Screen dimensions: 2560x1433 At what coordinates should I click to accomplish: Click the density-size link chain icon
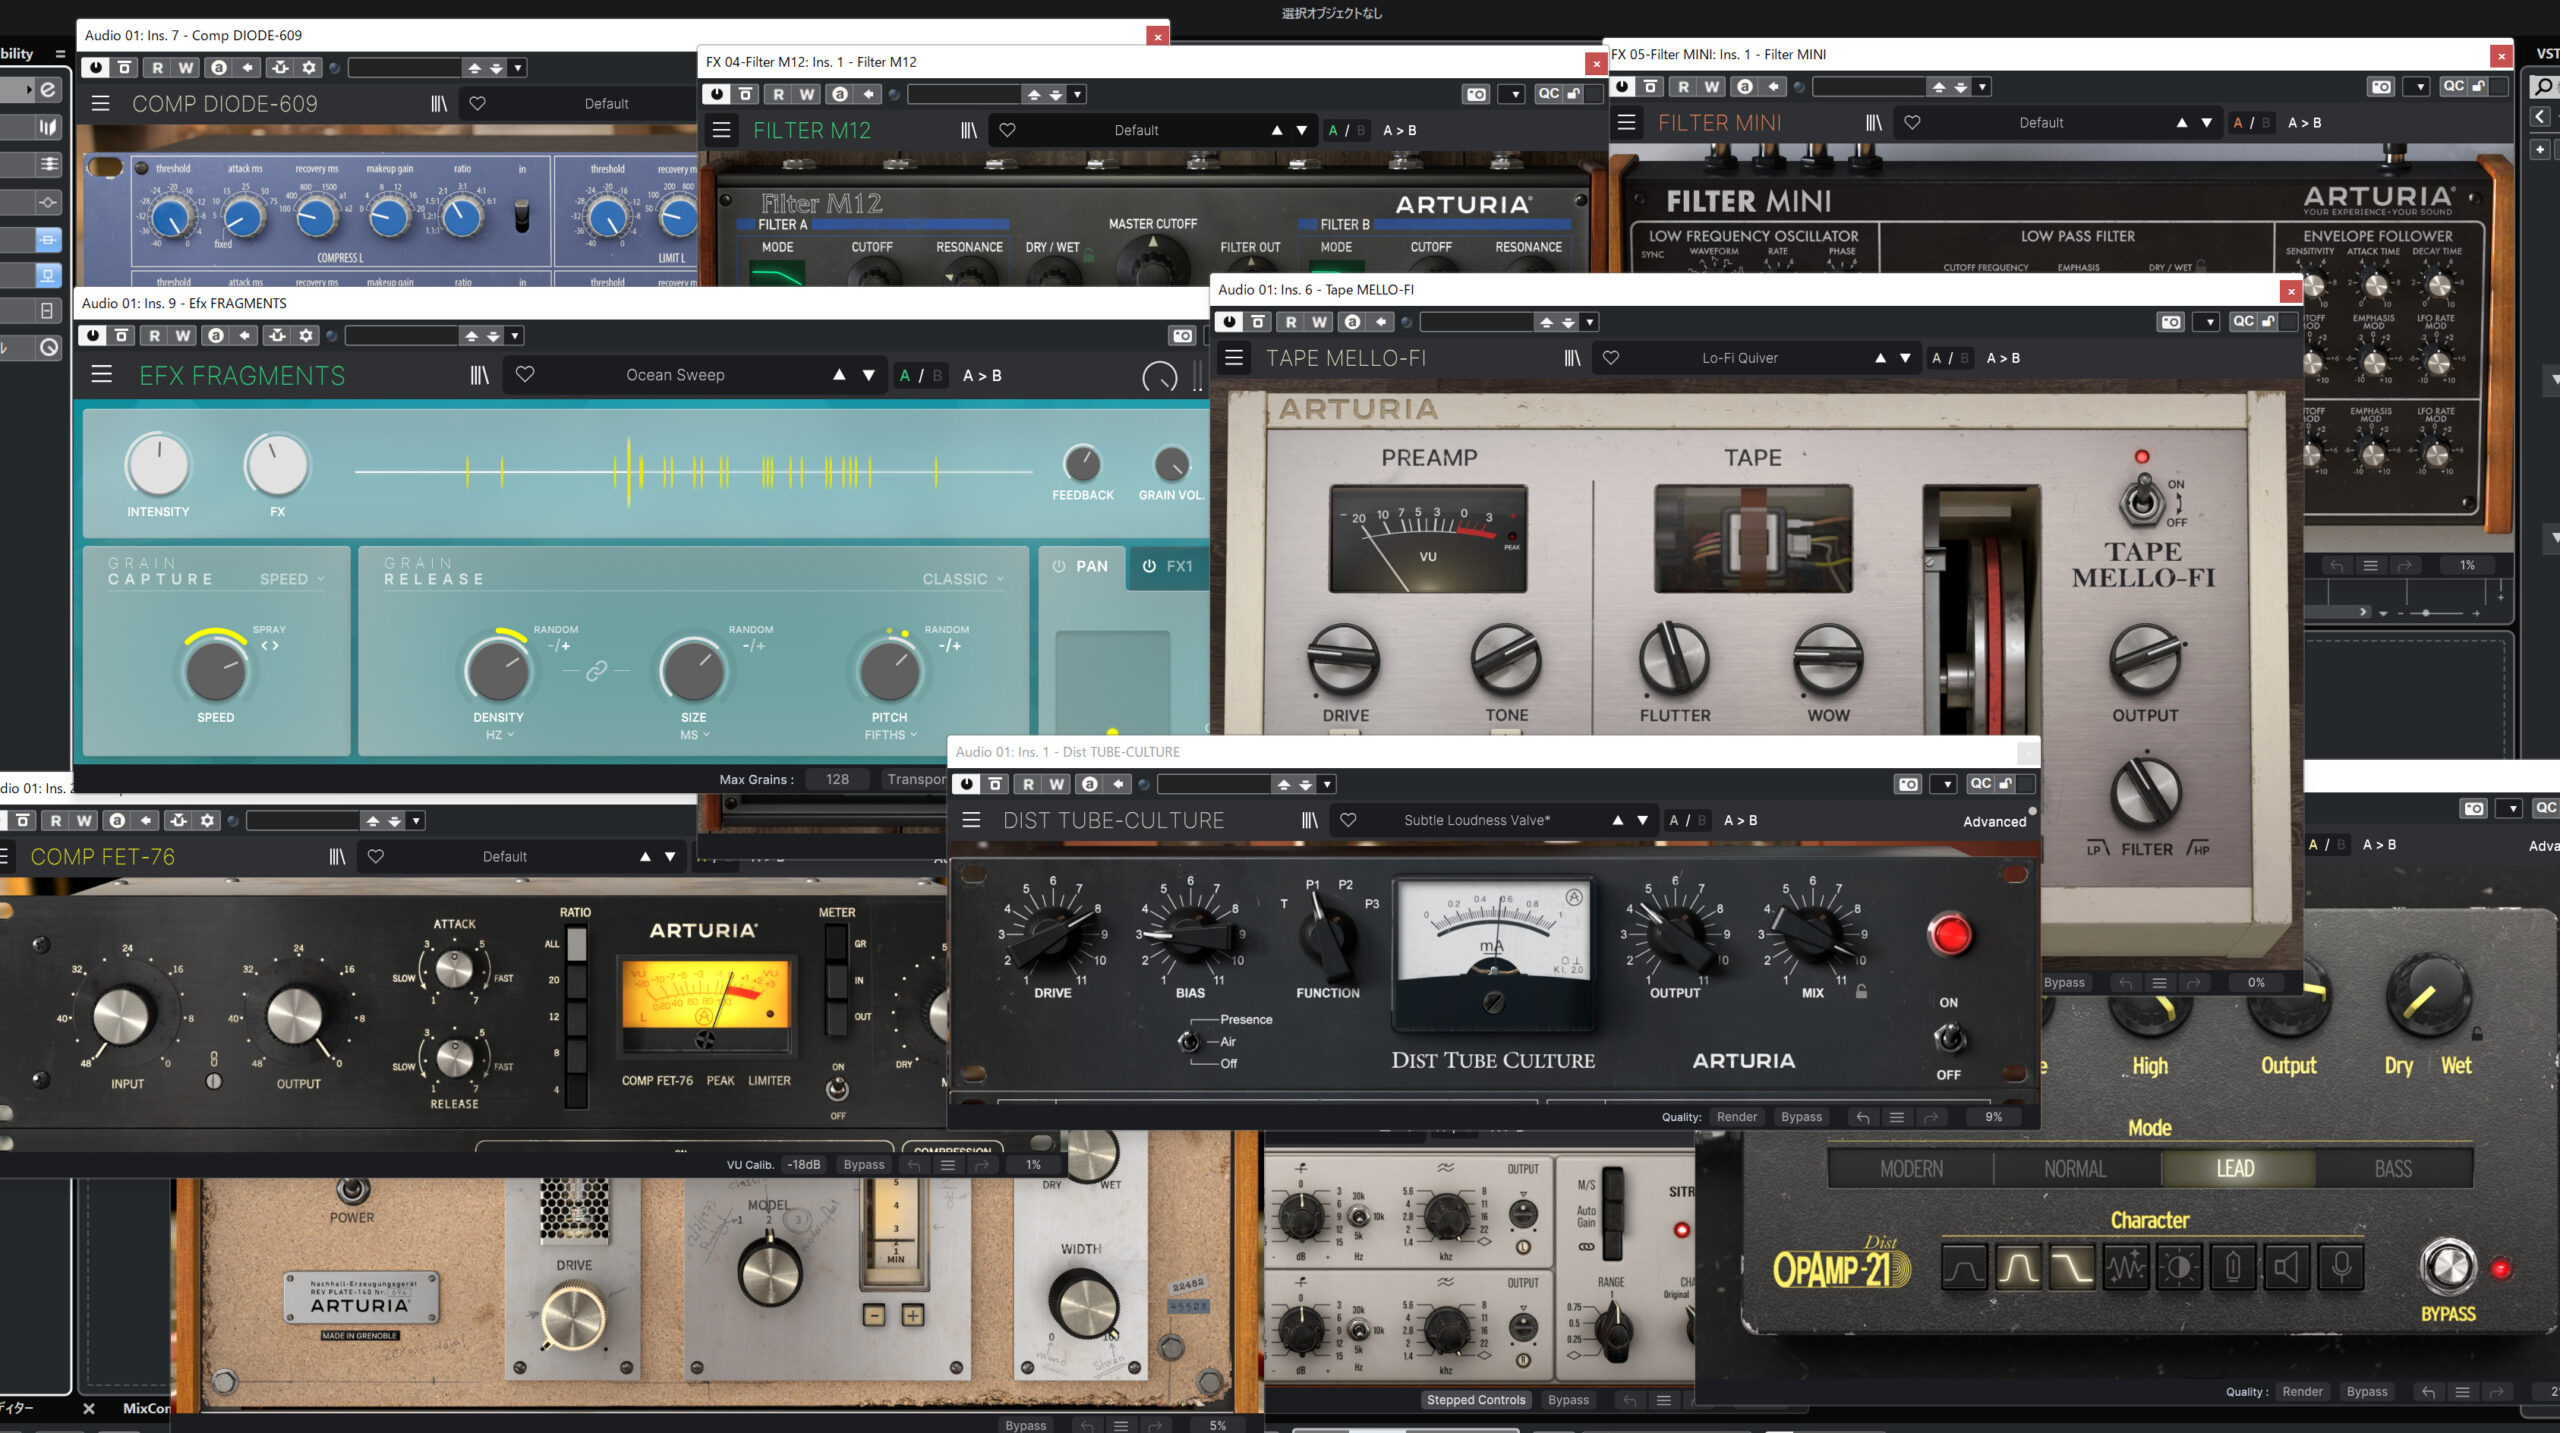[596, 670]
